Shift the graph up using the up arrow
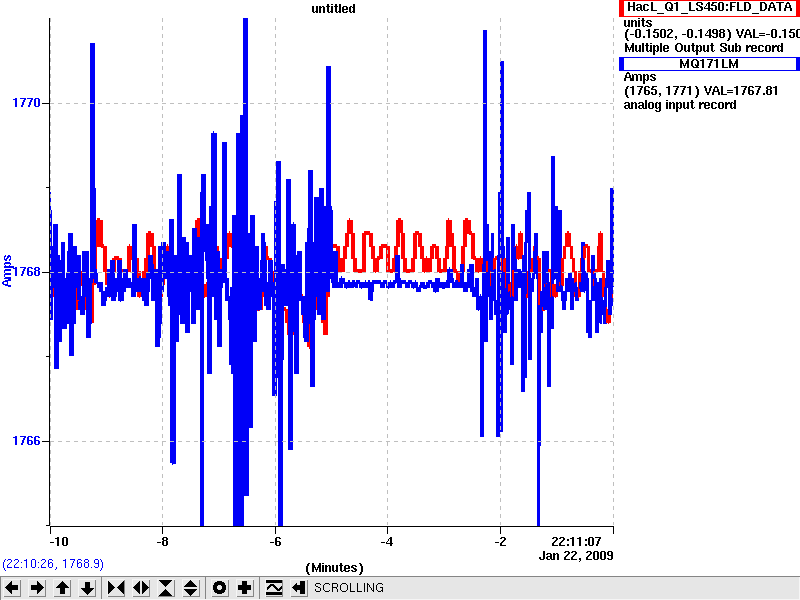Viewport: 800px width, 600px height. point(63,588)
